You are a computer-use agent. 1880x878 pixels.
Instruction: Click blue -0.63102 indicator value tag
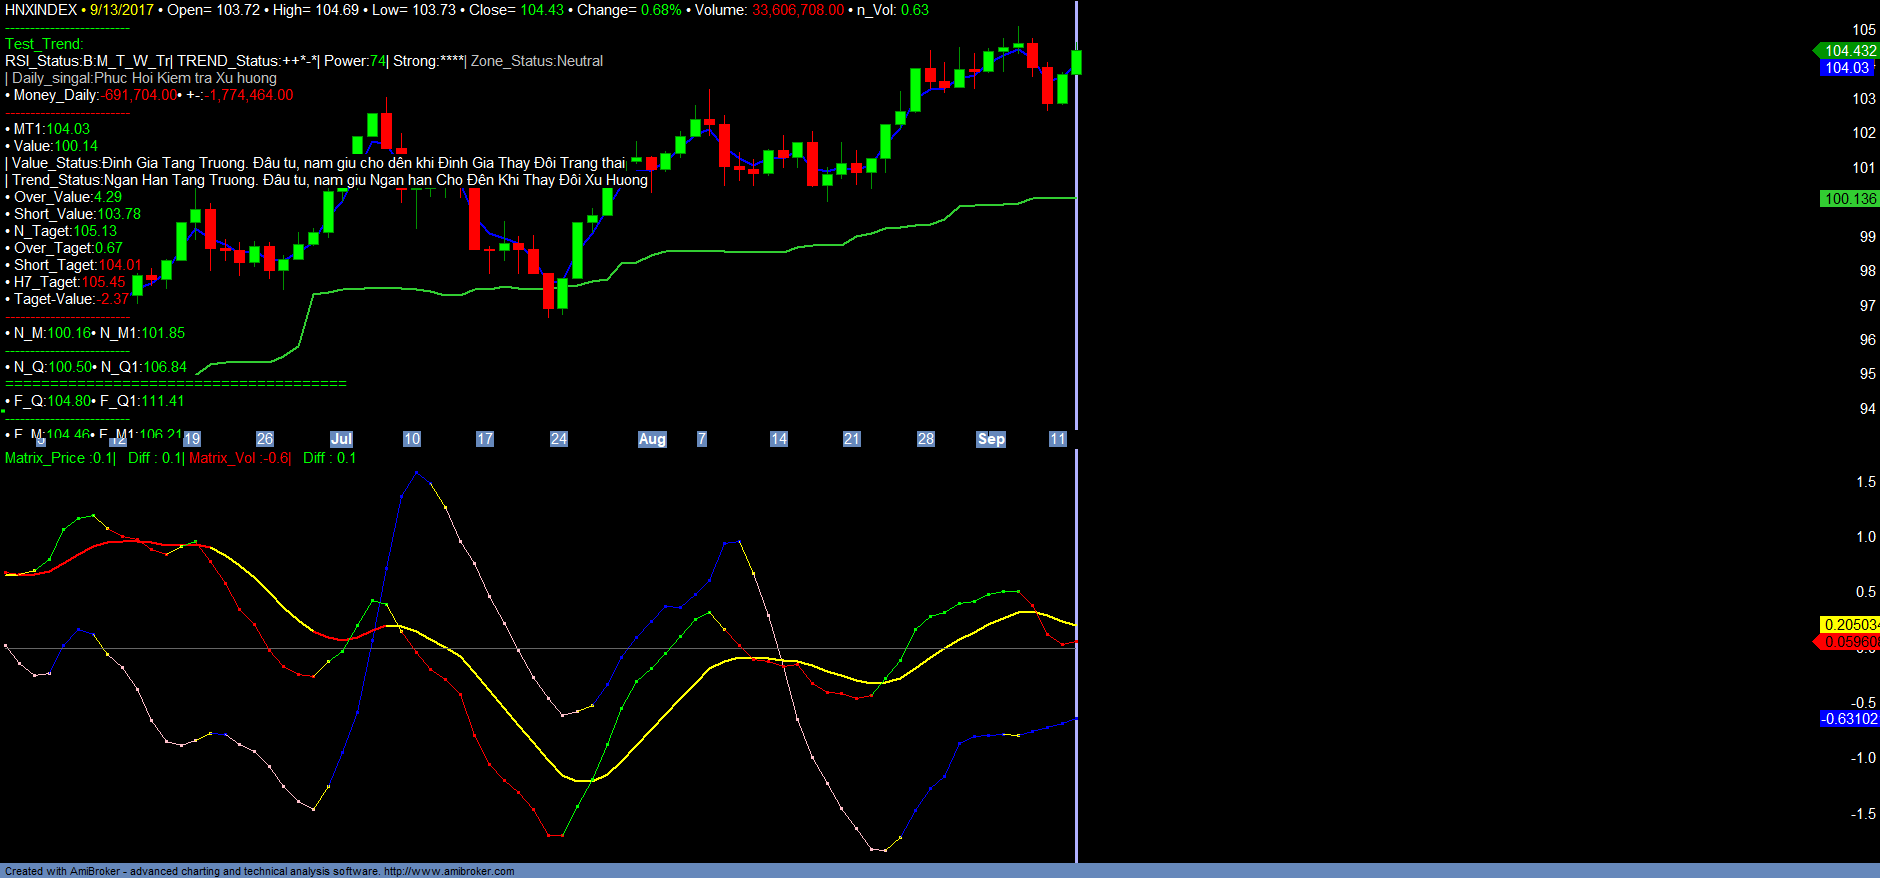(1849, 719)
